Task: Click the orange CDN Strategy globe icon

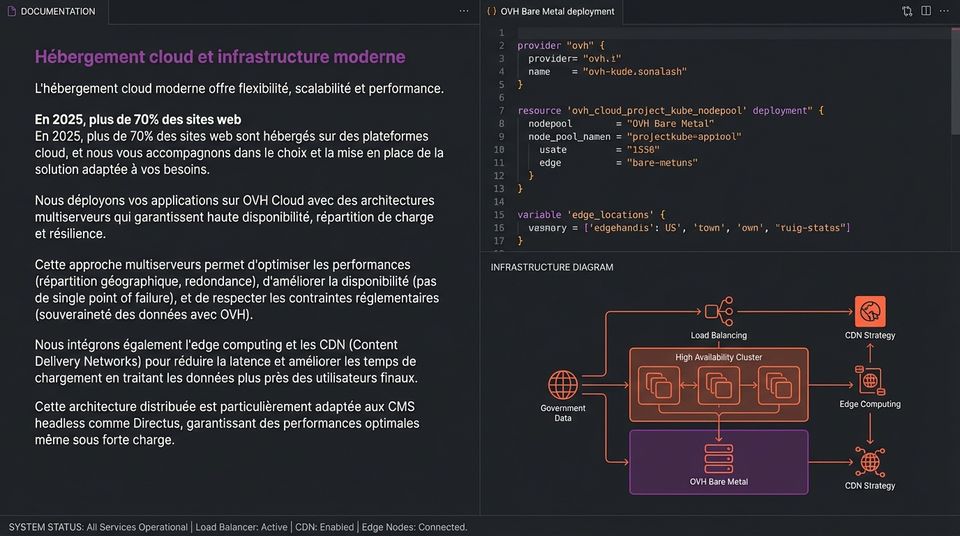Action: click(870, 312)
